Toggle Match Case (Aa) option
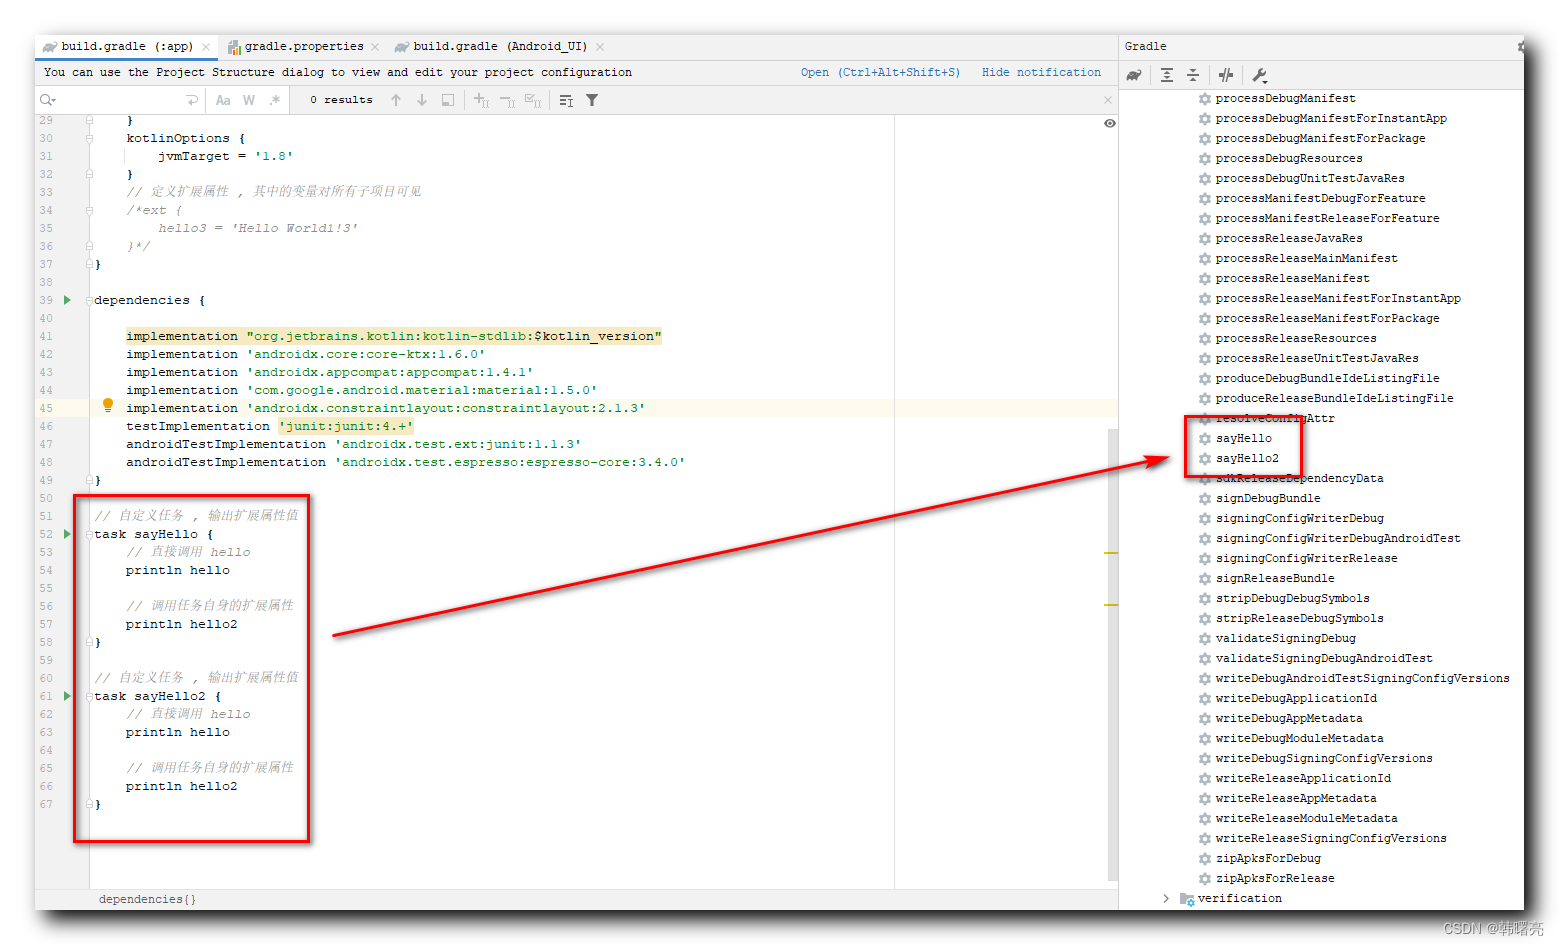The height and width of the screenshot is (945, 1559). pyautogui.click(x=223, y=100)
